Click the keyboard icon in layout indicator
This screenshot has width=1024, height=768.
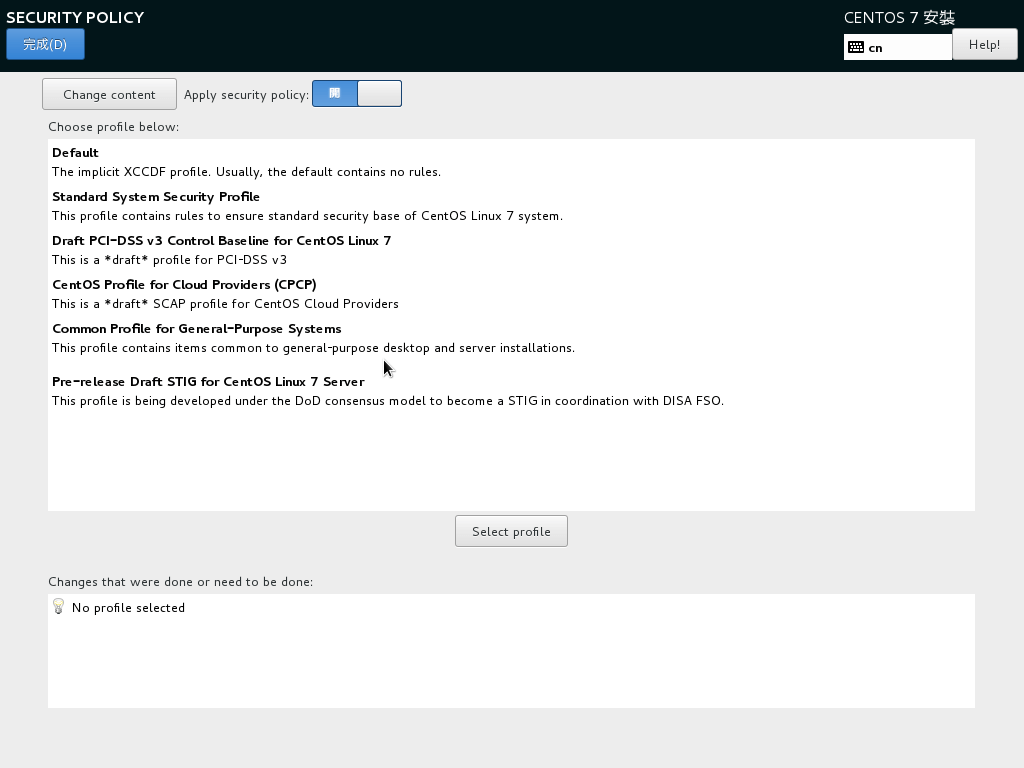point(856,47)
